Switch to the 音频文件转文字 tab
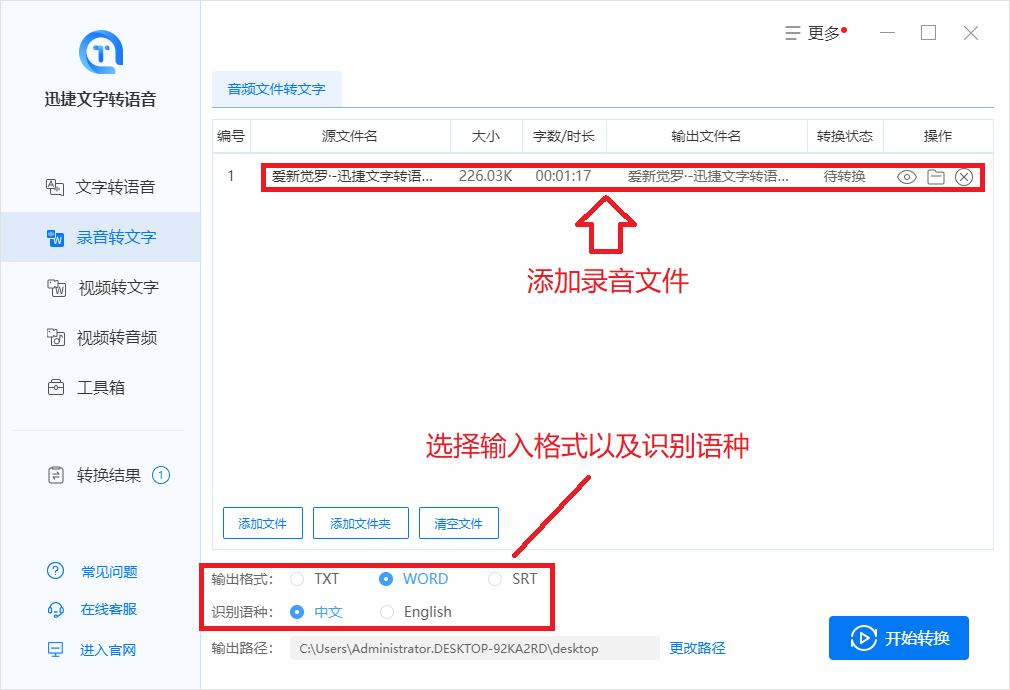The height and width of the screenshot is (690, 1010). coord(278,89)
